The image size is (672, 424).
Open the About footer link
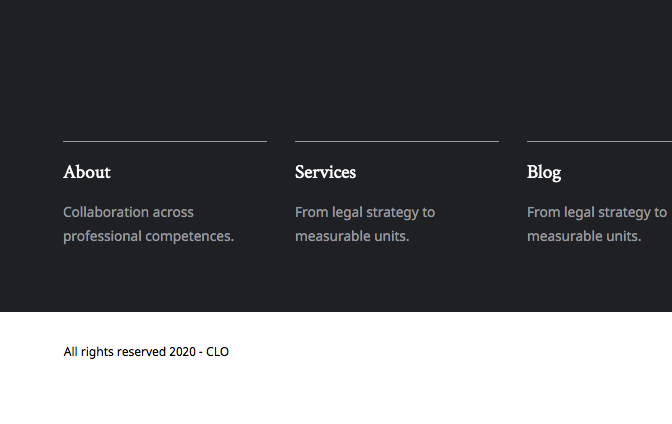pyautogui.click(x=87, y=172)
